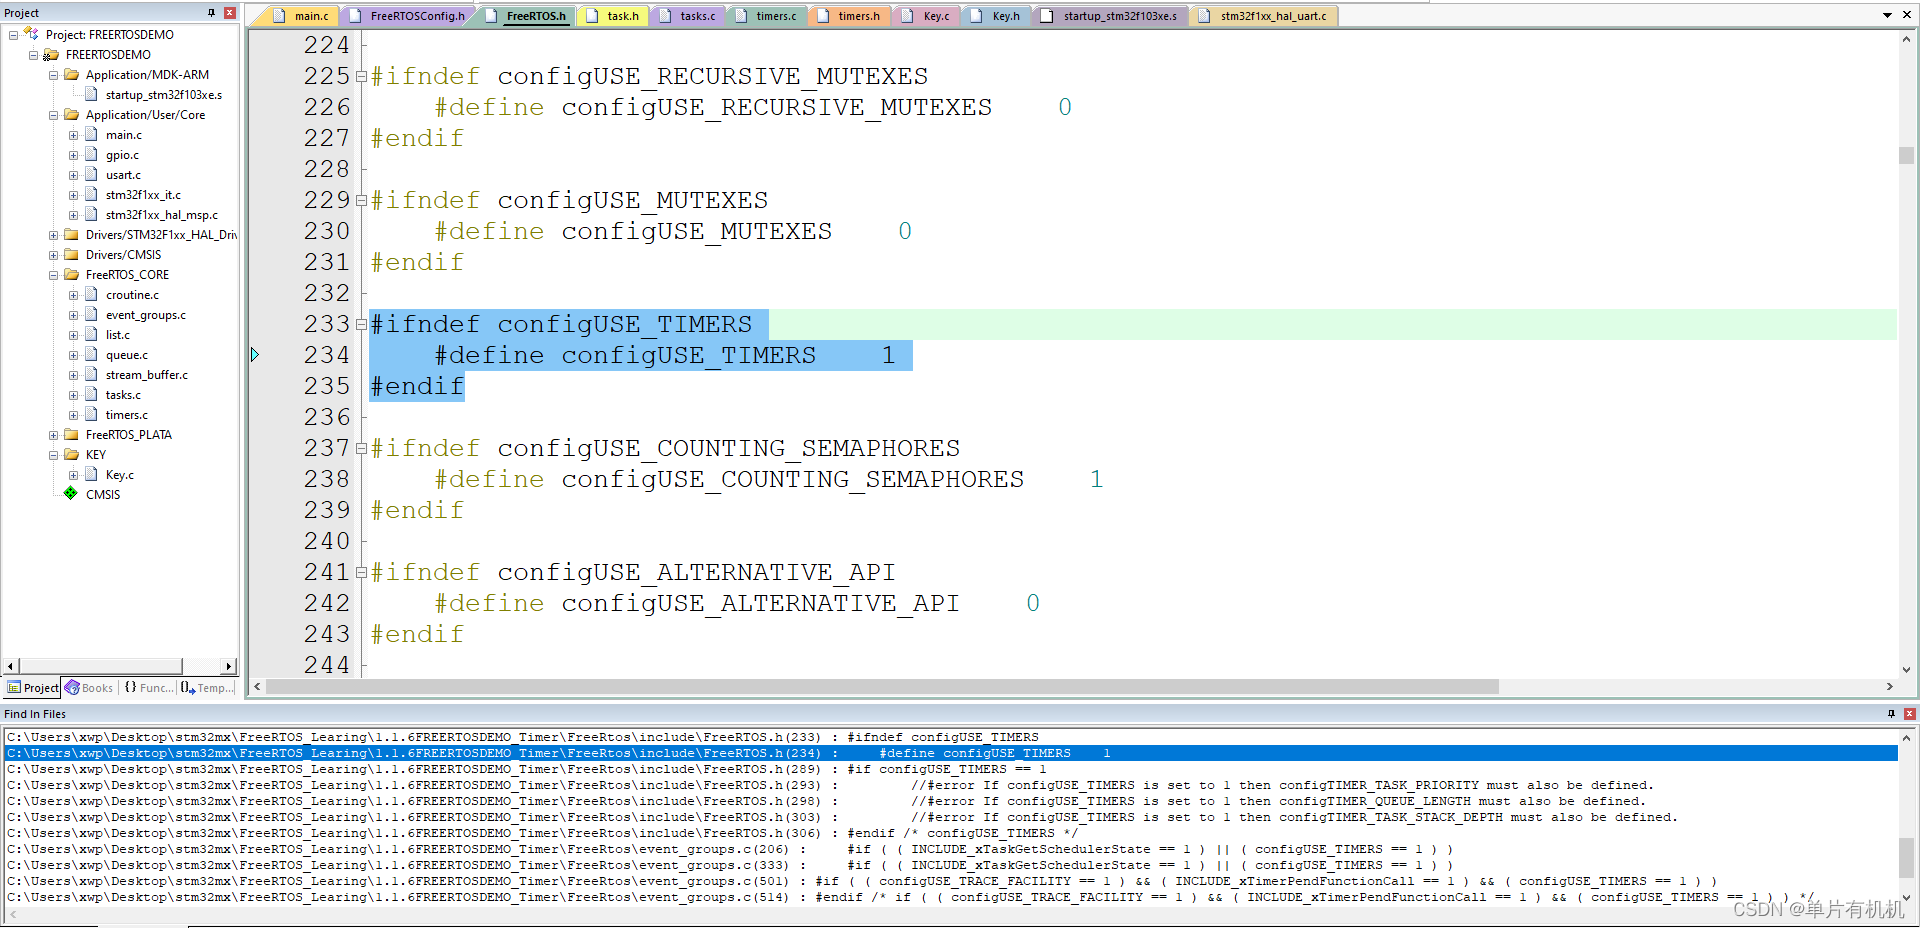Switch to the timers.h tab
Screen dimensions: 1920x928
(848, 16)
